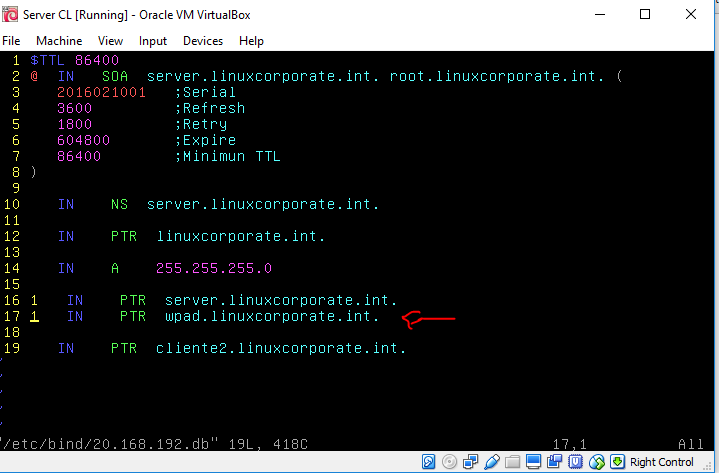
Task: Click the CPU virtualization features icon
Action: (575, 462)
